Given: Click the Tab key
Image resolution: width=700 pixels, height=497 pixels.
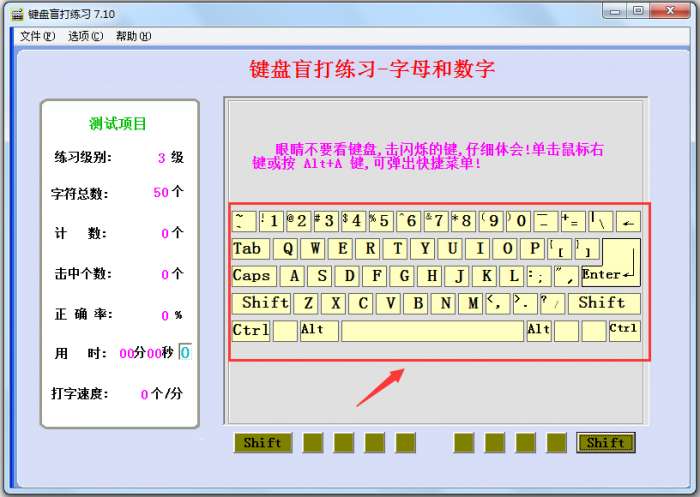Looking at the screenshot, I should pos(250,249).
